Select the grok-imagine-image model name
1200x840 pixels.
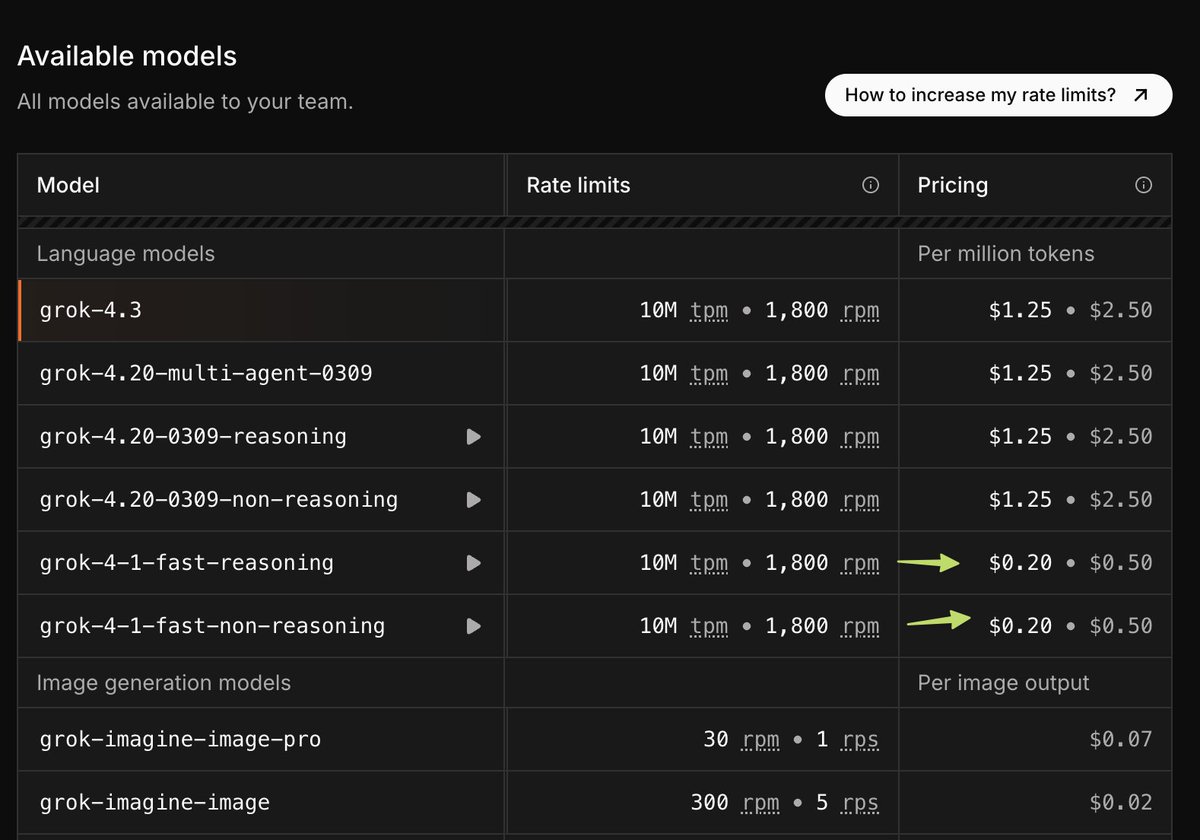pyautogui.click(x=155, y=802)
